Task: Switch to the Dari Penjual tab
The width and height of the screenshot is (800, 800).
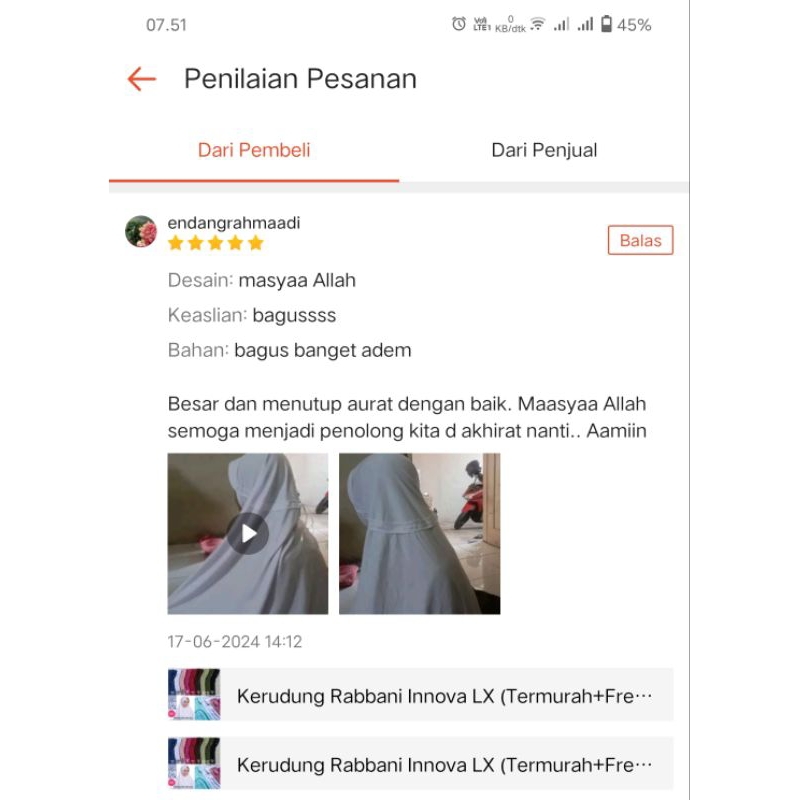Action: click(544, 151)
